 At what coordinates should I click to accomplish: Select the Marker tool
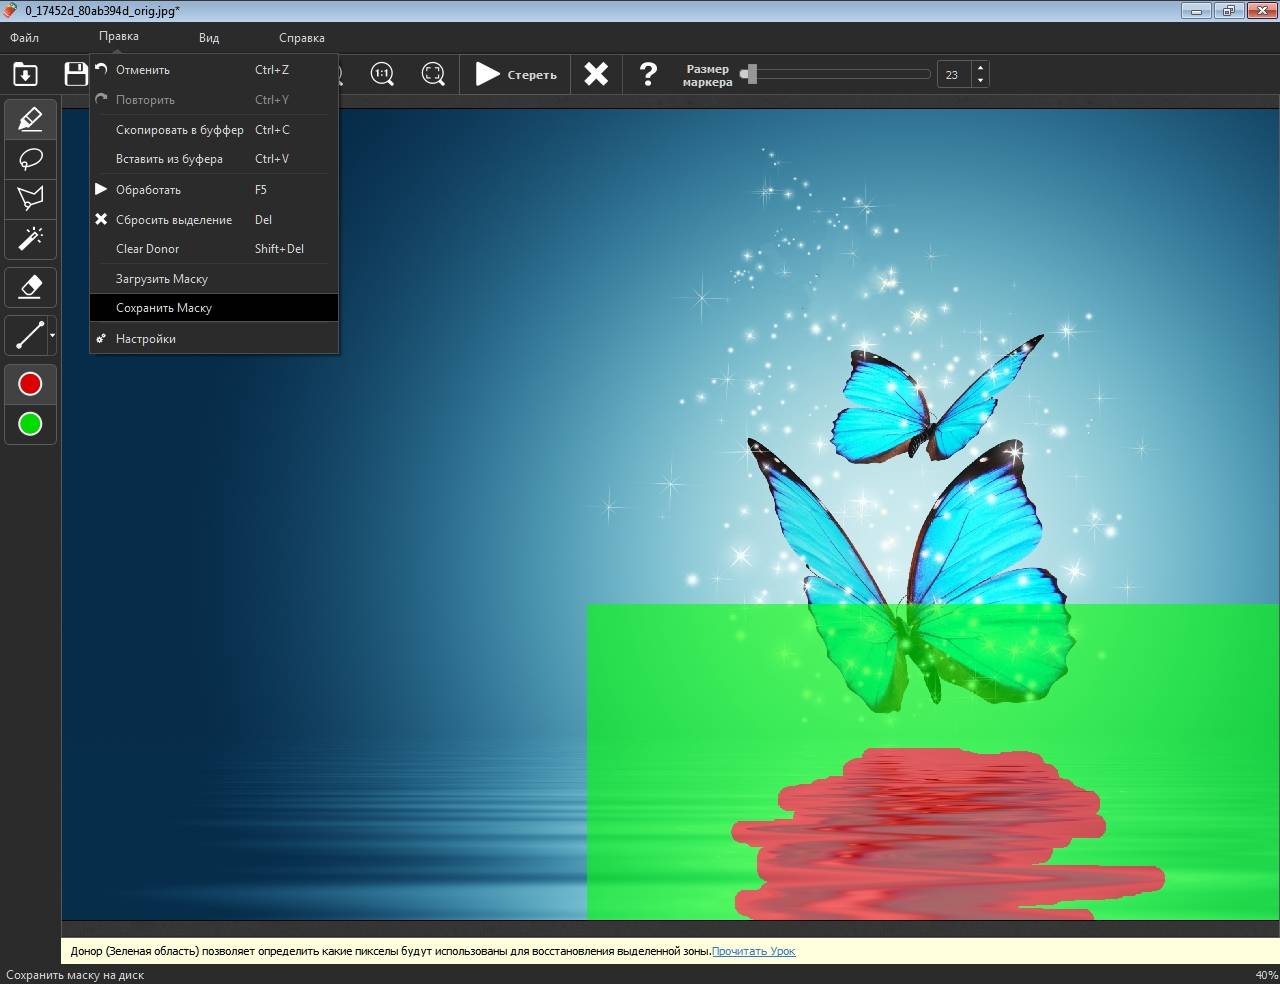tap(30, 119)
